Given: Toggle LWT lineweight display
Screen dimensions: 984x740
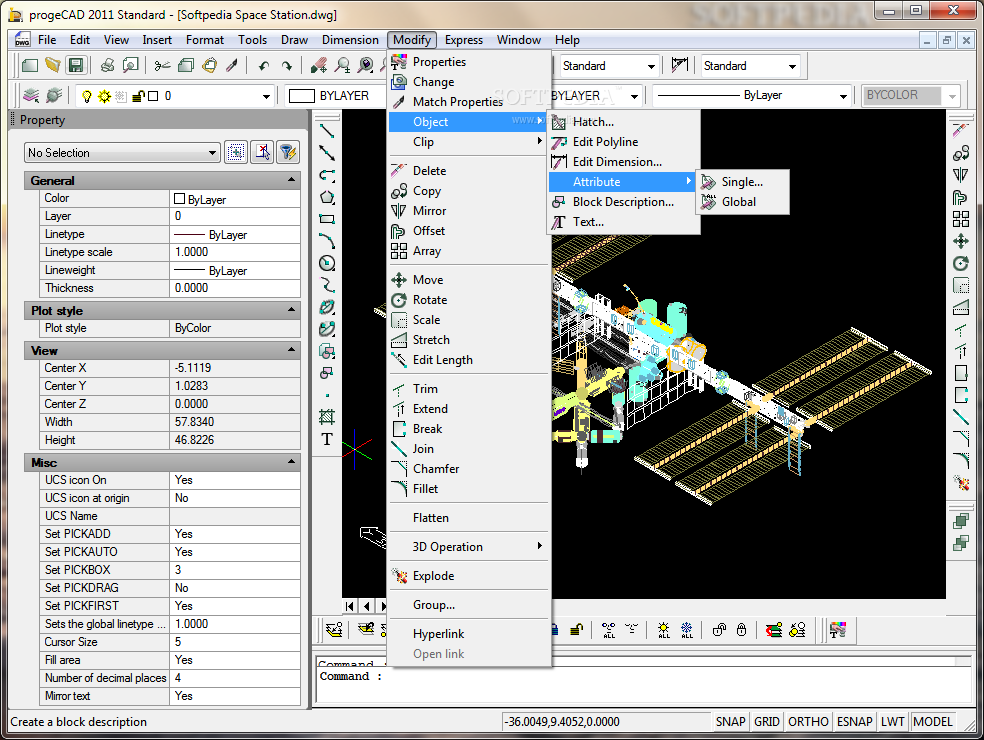Looking at the screenshot, I should pyautogui.click(x=892, y=722).
